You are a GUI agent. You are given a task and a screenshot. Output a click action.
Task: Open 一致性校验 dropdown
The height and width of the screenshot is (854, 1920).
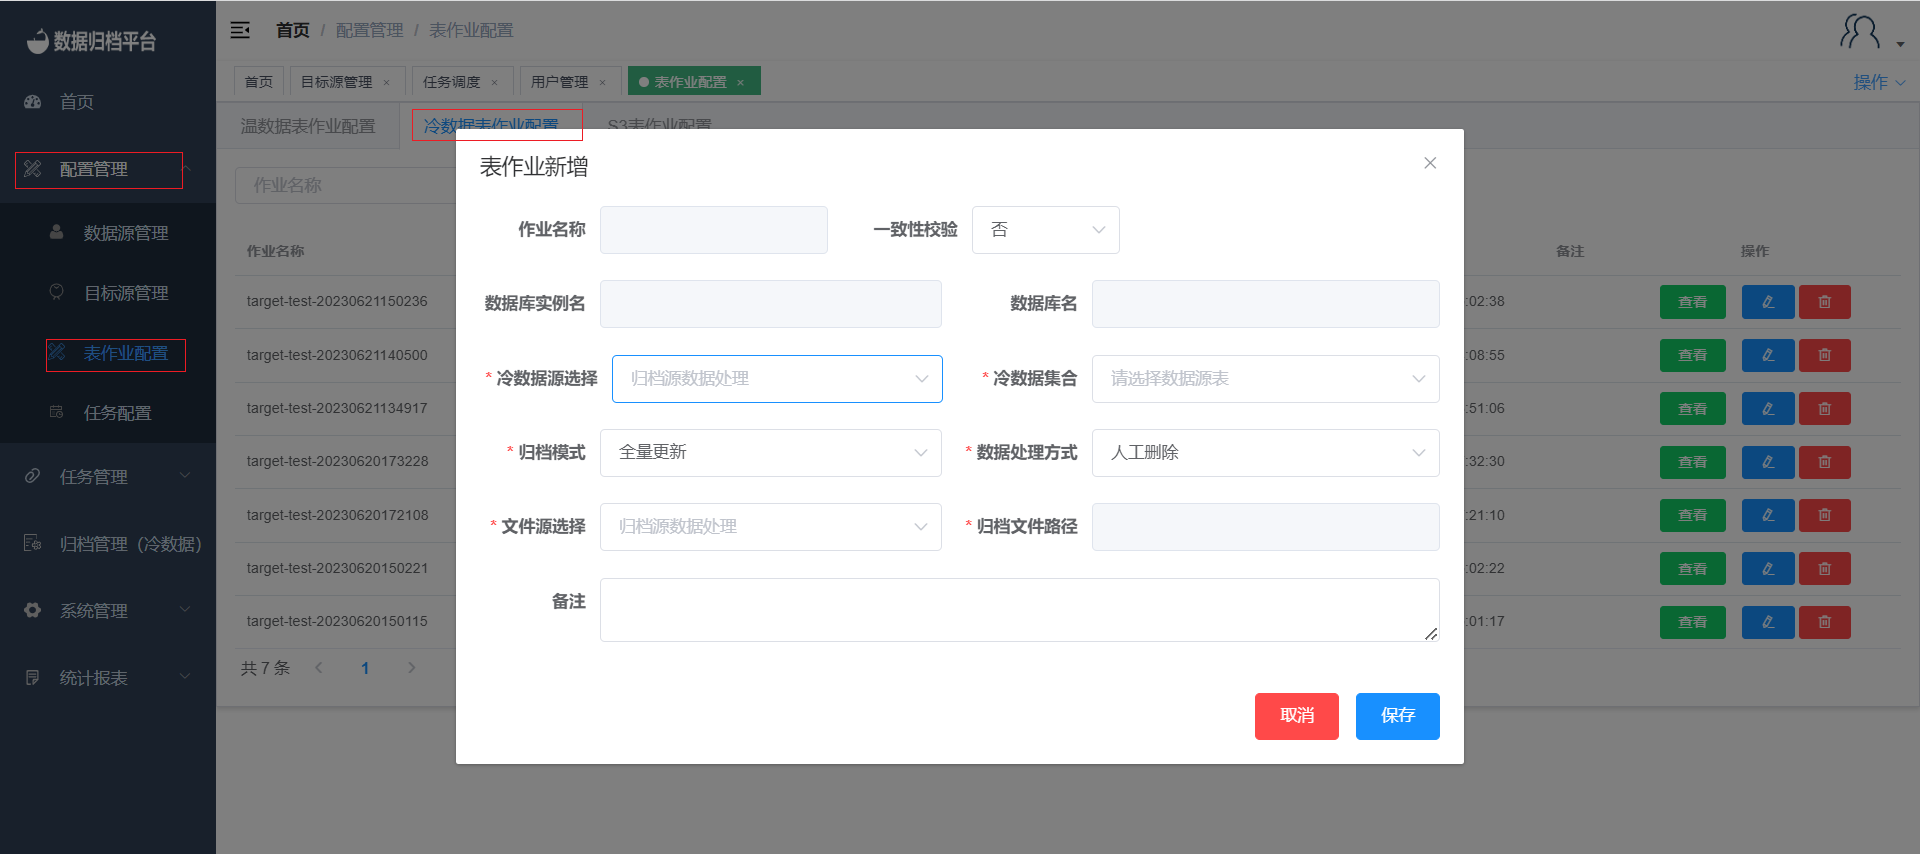(x=1045, y=230)
